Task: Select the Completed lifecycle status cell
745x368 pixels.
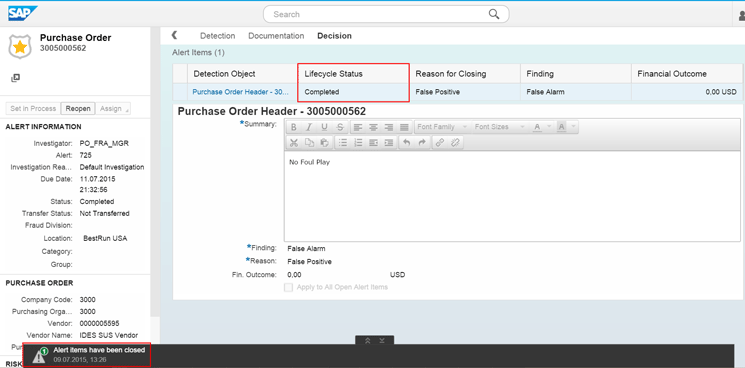Action: coord(353,92)
